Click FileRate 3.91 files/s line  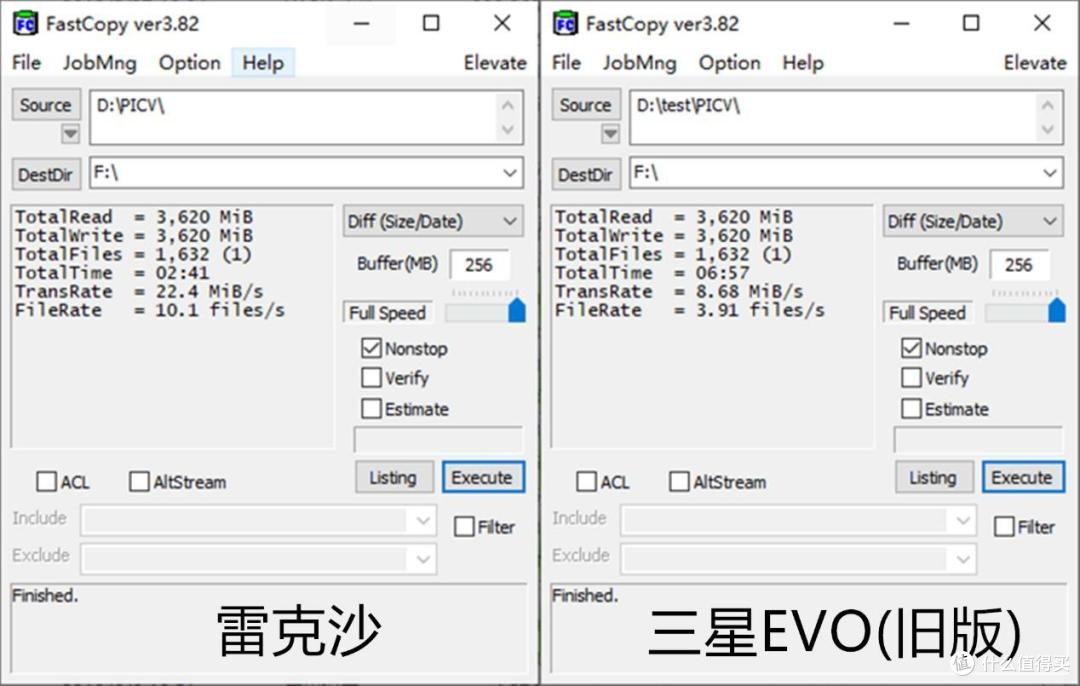click(x=689, y=310)
